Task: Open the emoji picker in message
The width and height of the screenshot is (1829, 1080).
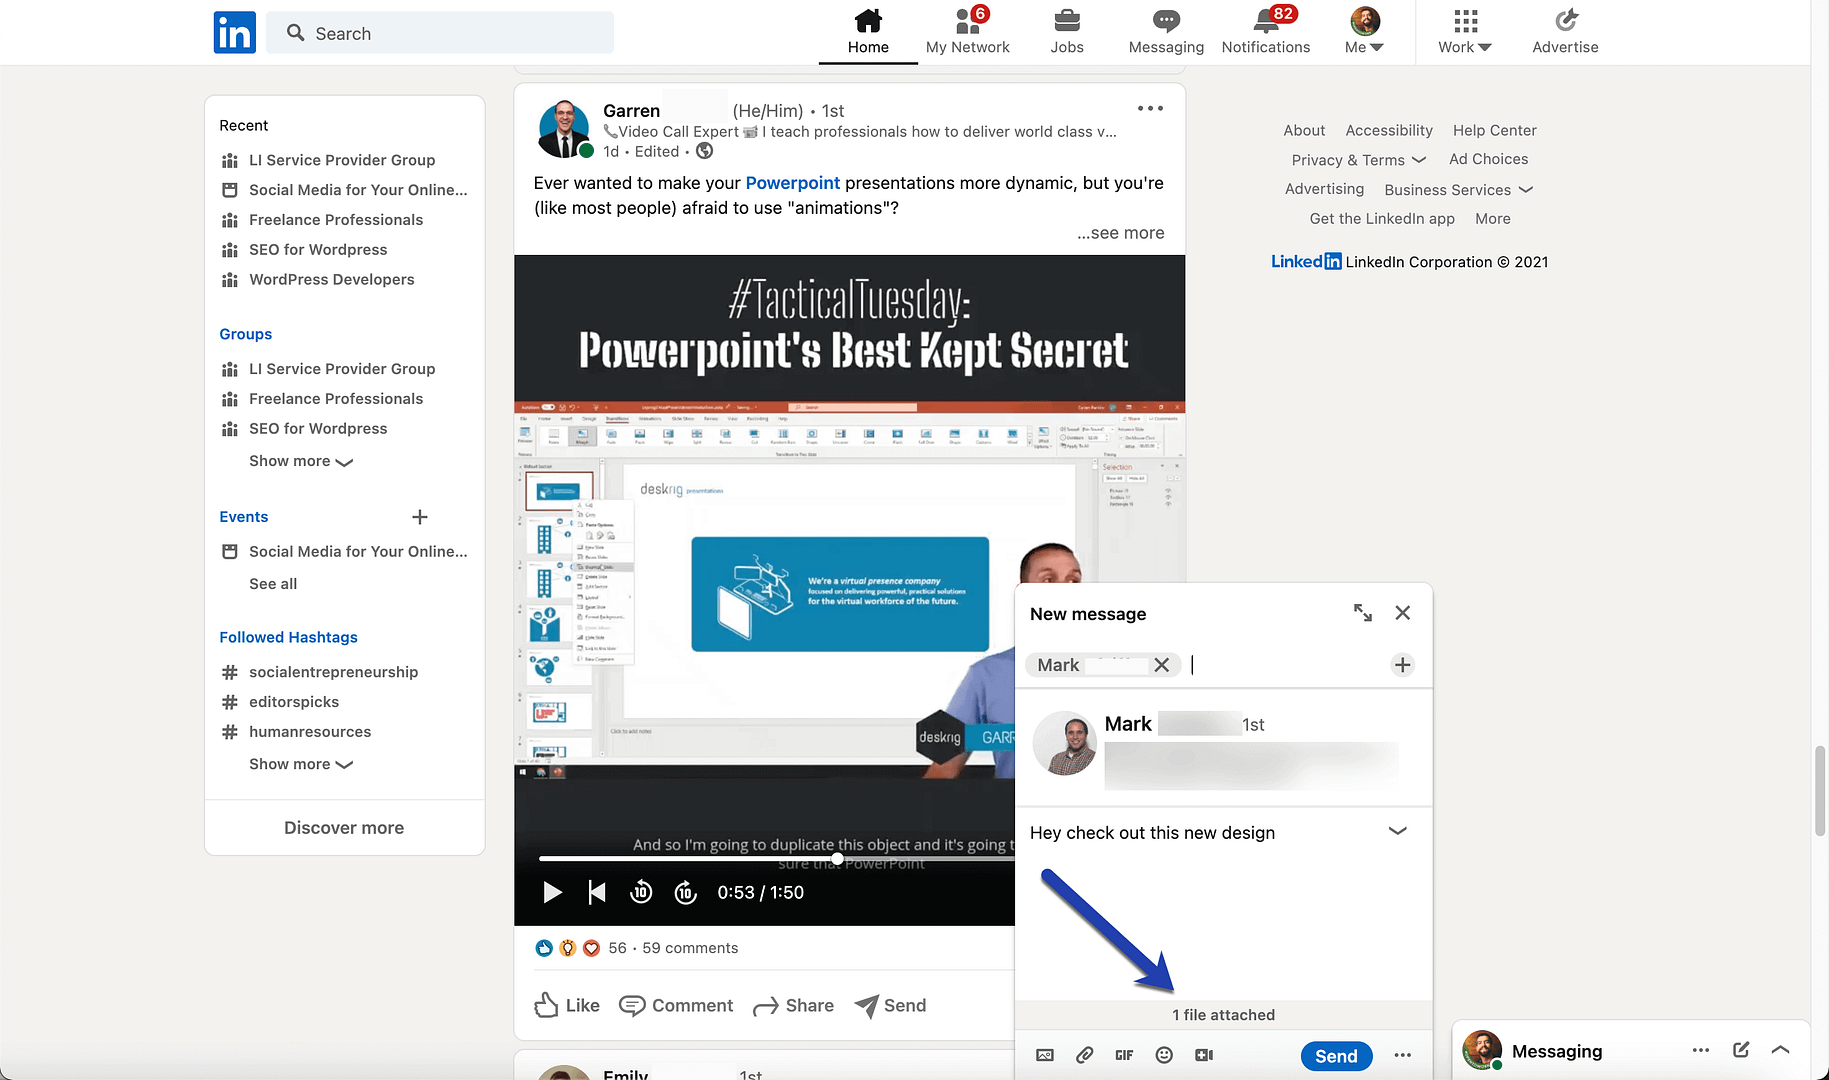Action: click(1164, 1055)
